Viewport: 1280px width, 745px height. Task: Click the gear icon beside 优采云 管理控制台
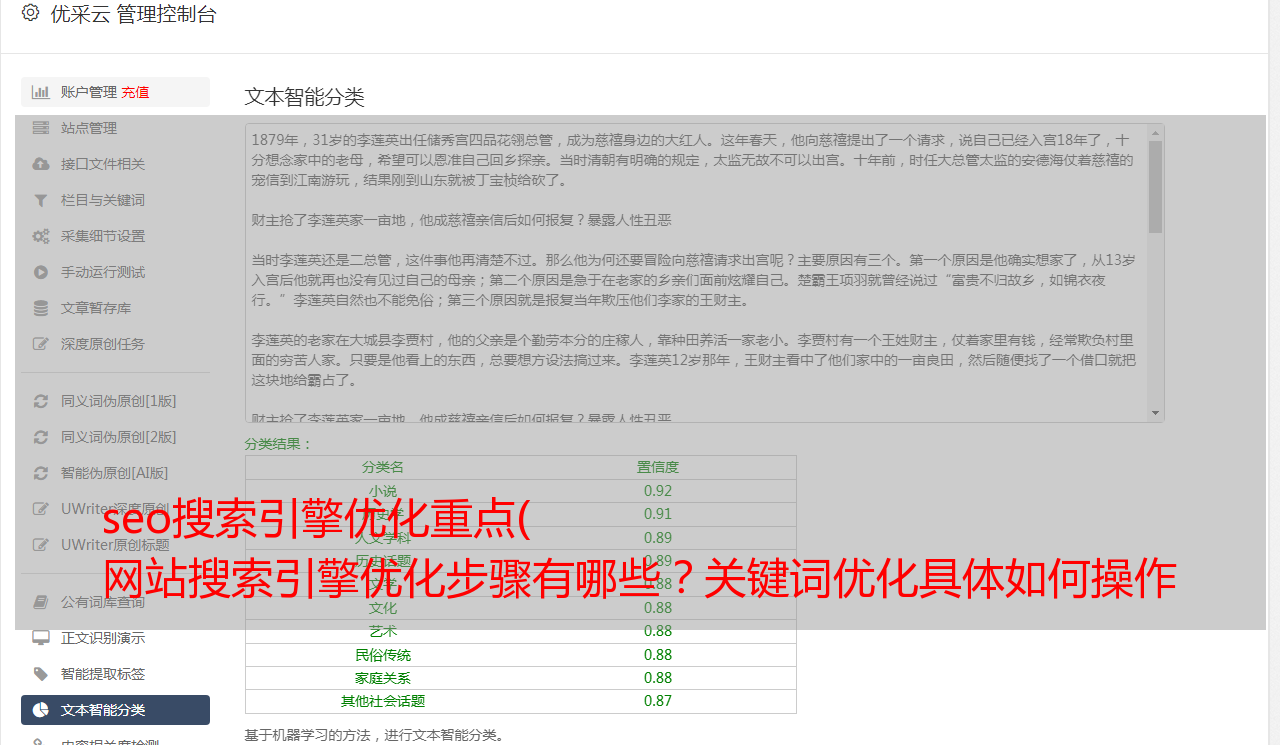pos(30,13)
